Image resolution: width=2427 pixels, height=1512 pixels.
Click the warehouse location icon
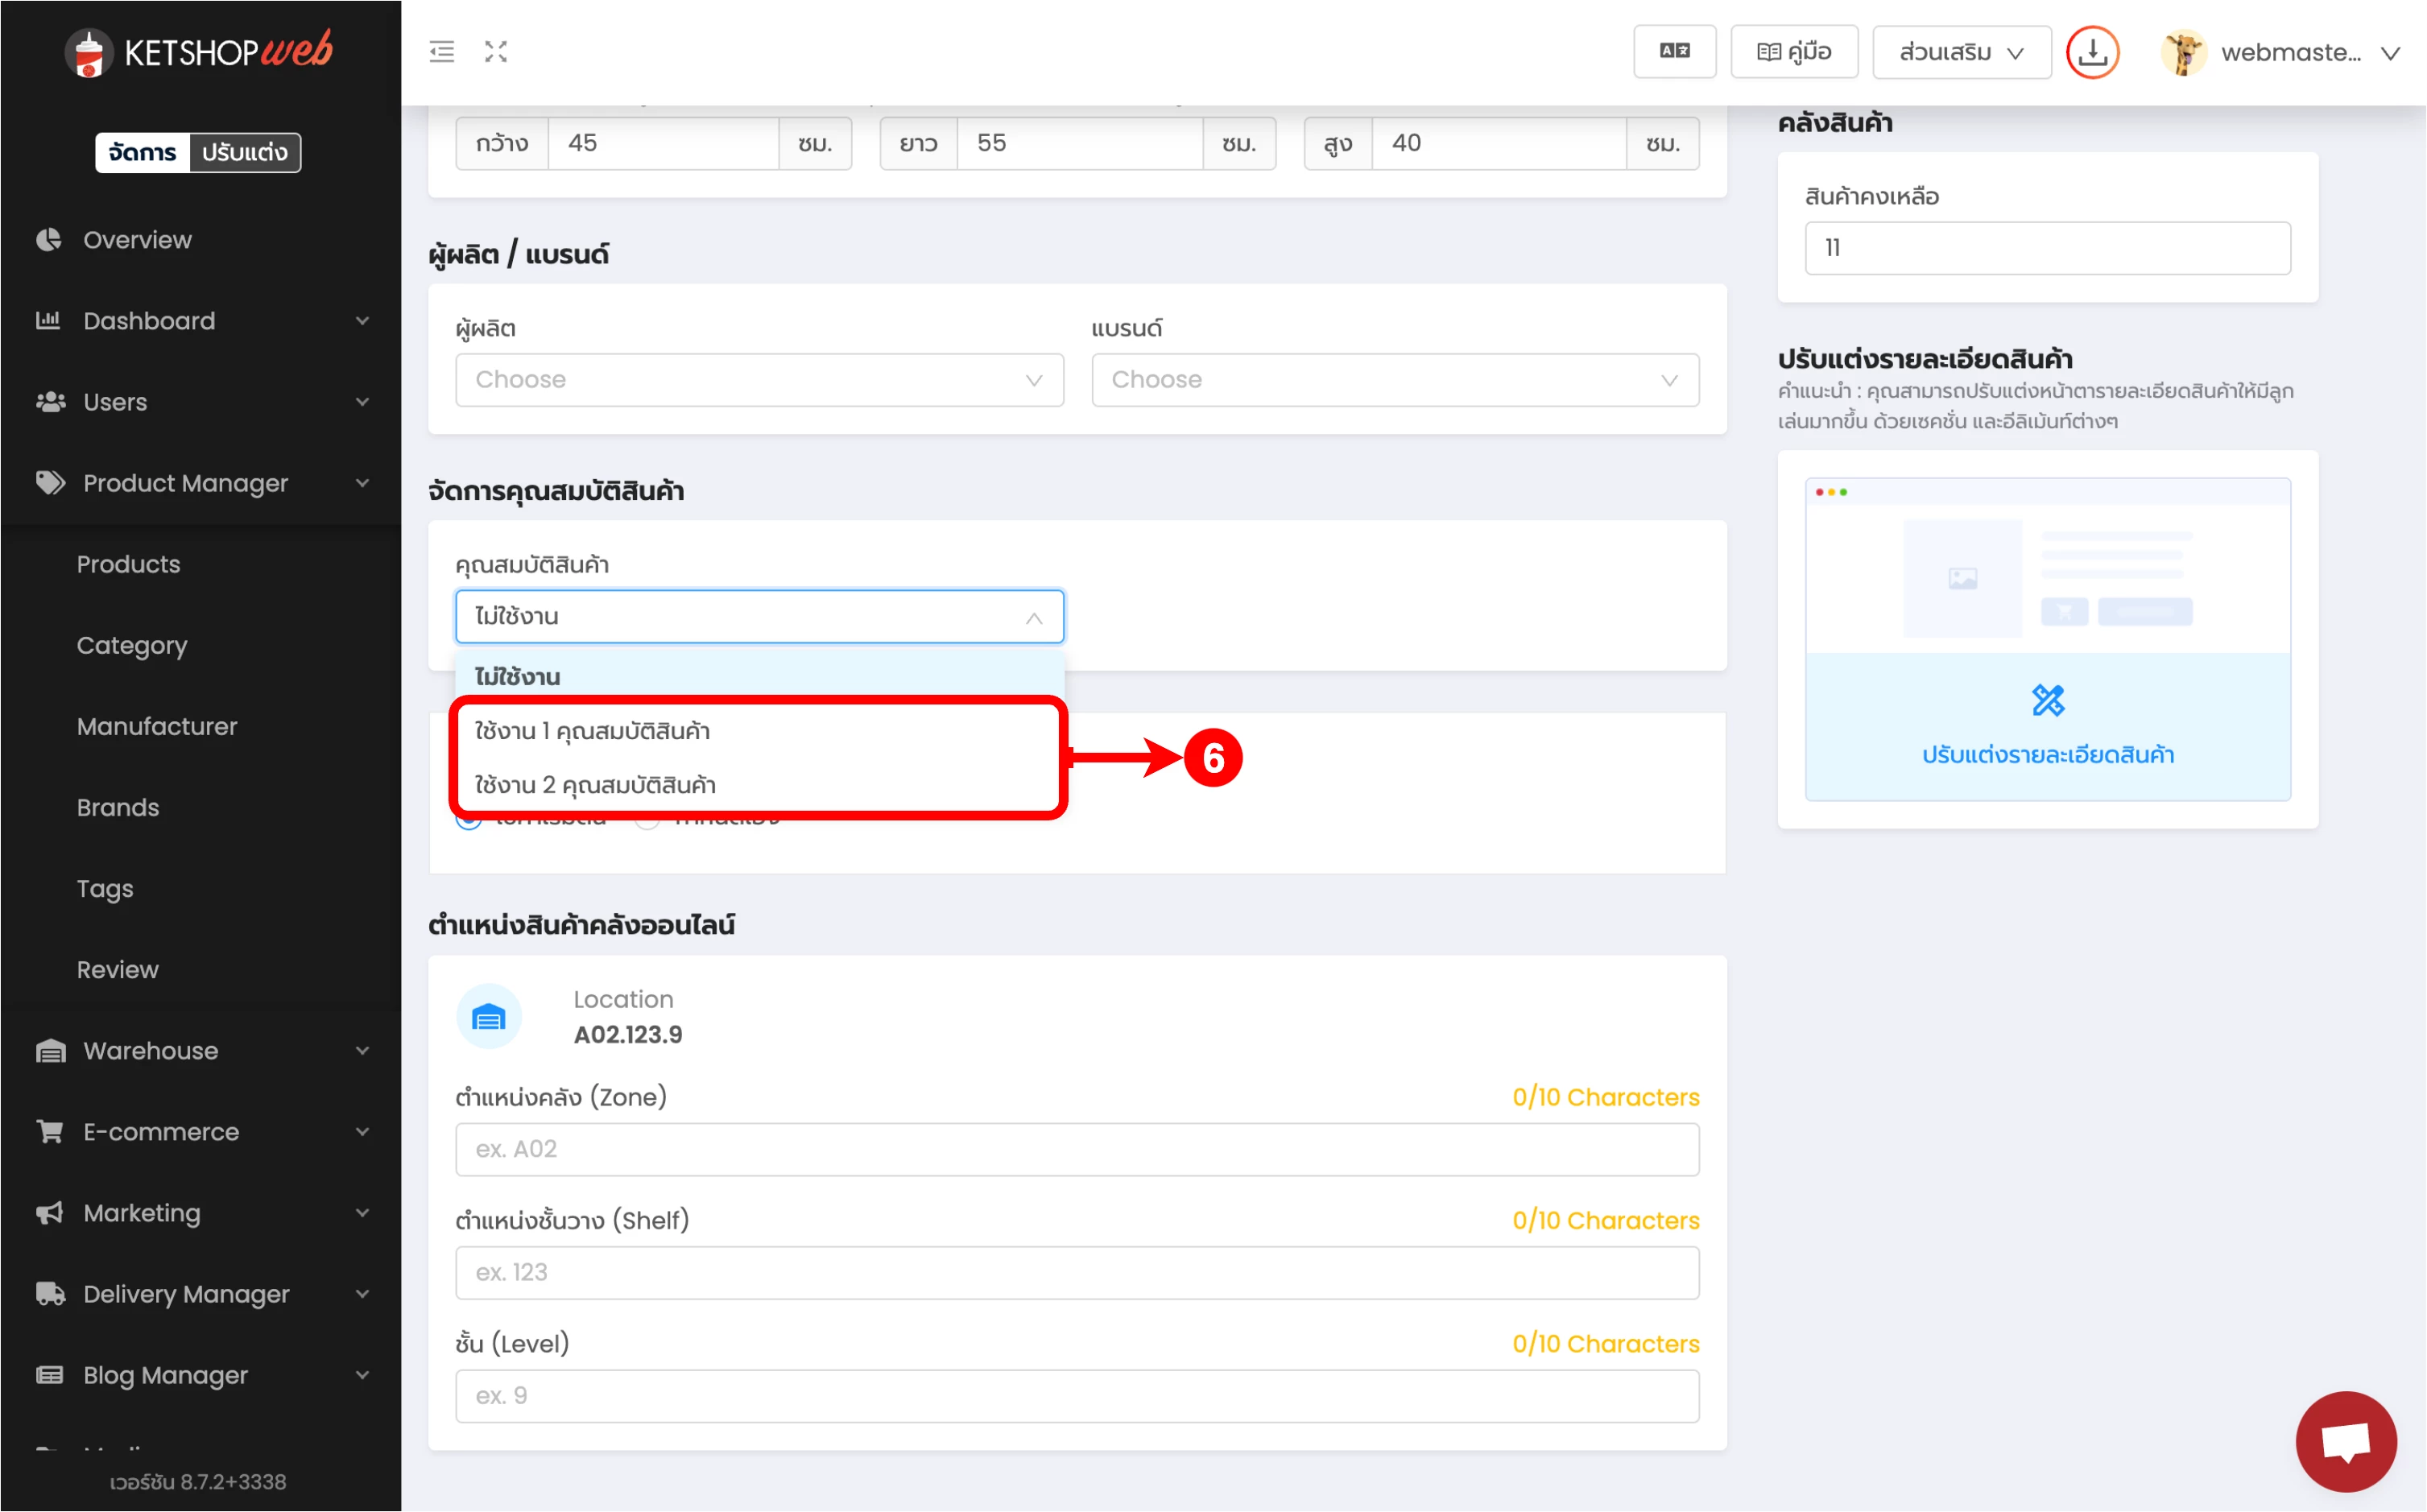[489, 1017]
